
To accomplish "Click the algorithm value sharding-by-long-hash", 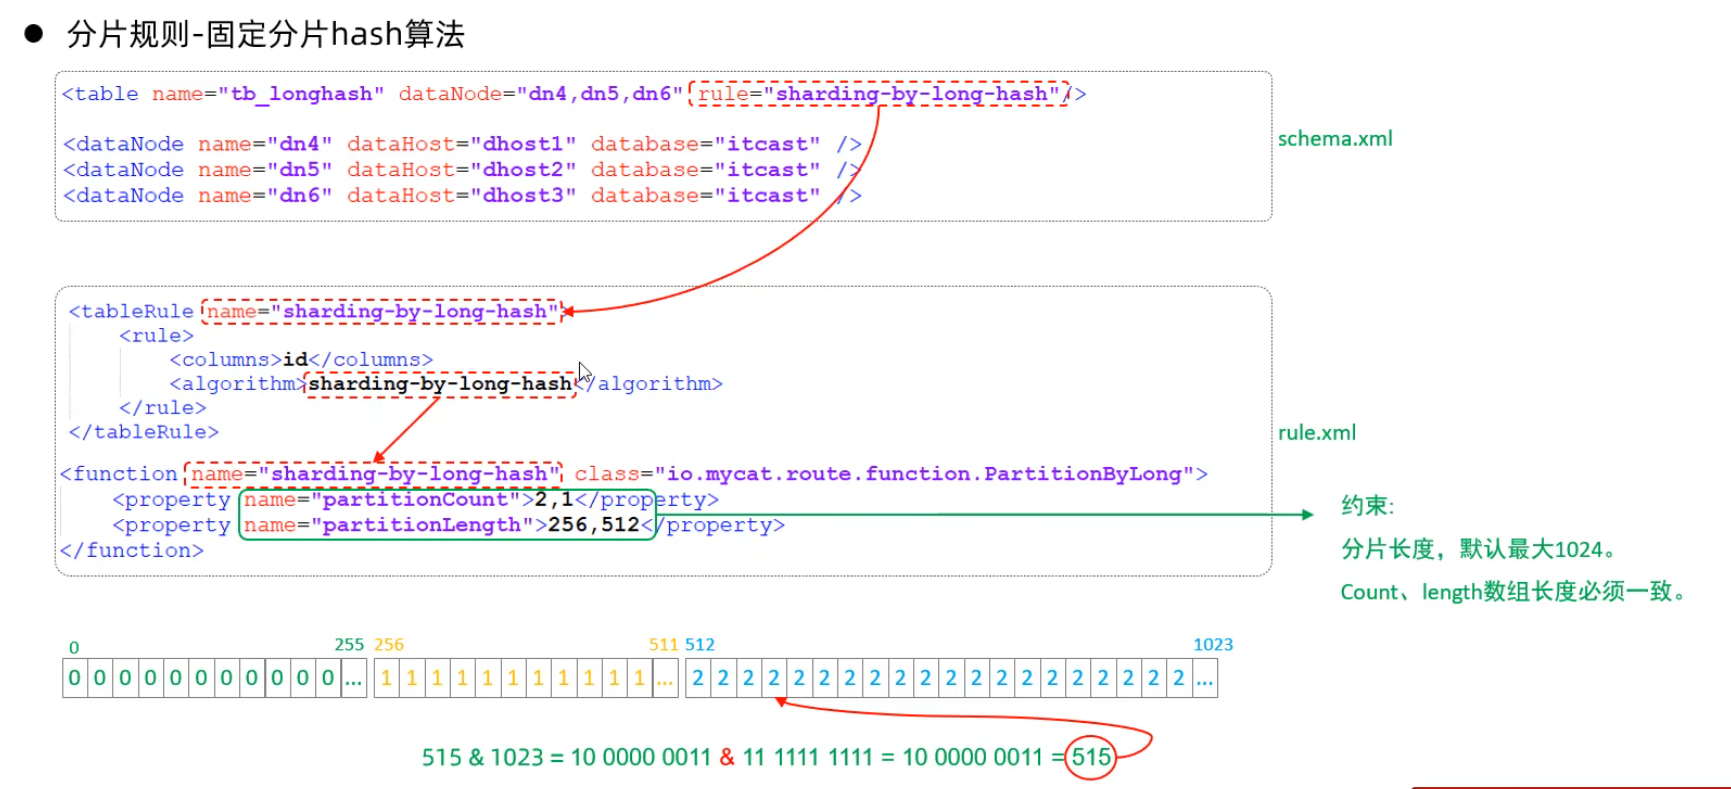I will (439, 384).
